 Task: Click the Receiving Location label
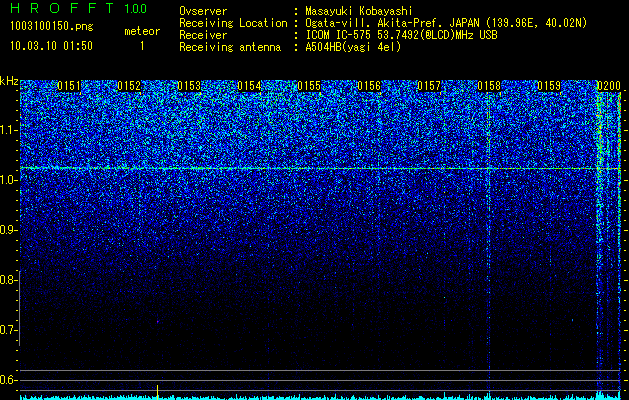point(233,23)
